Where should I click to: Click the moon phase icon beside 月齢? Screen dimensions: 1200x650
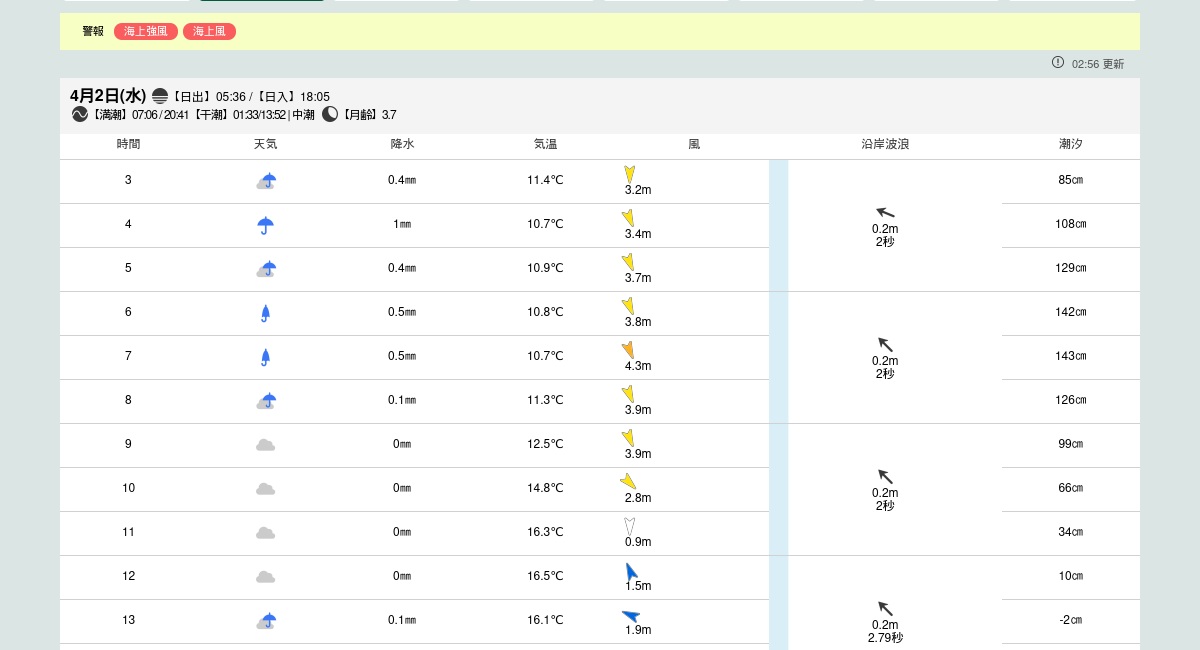pyautogui.click(x=330, y=114)
